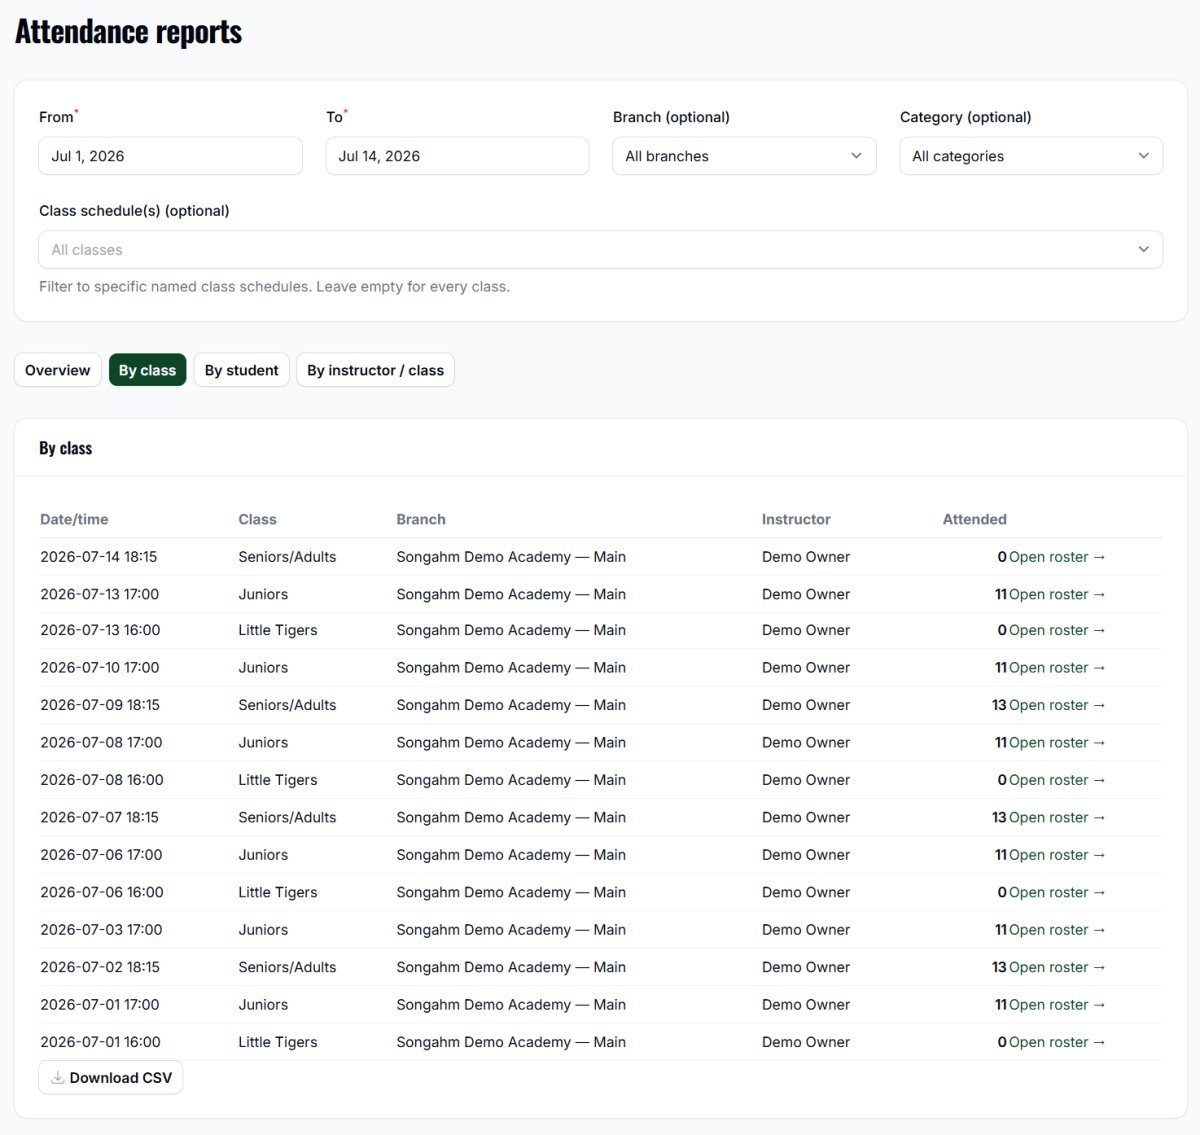Open roster for 2026-07-13 17:00 Juniors
Image resolution: width=1200 pixels, height=1135 pixels.
click(1057, 594)
